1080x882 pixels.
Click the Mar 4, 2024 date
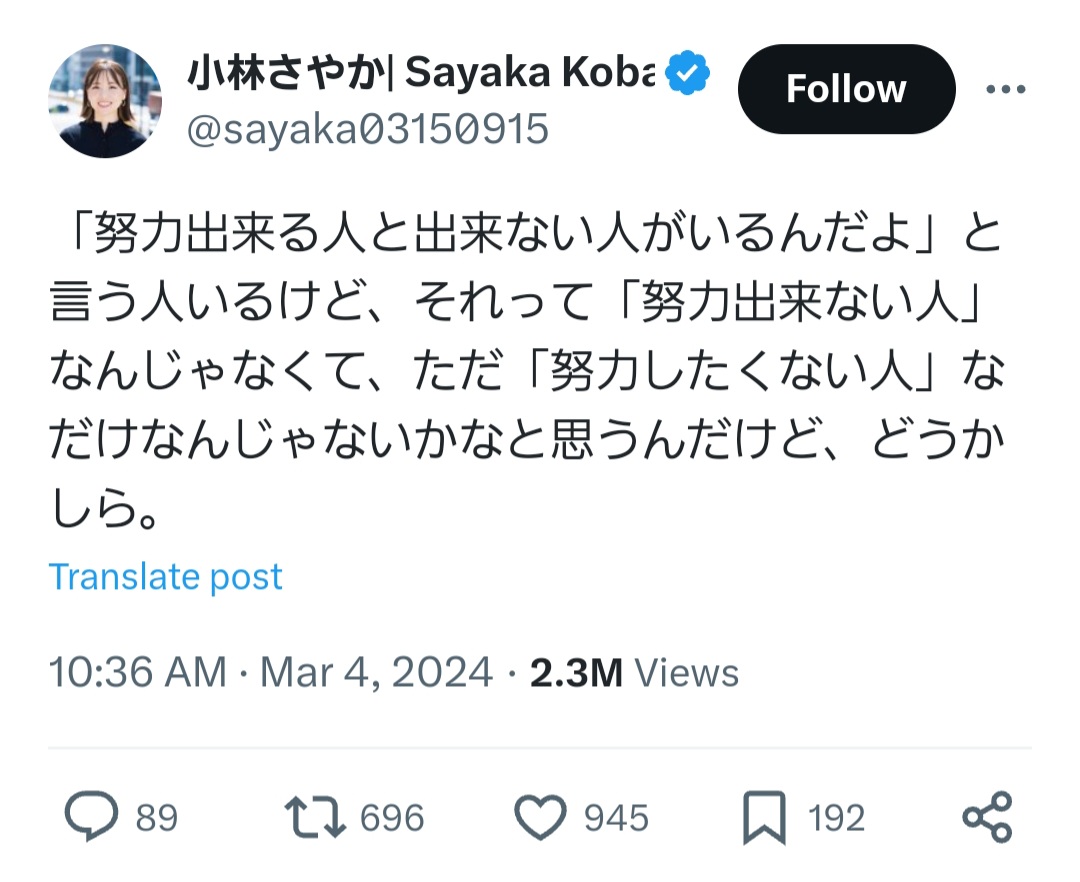[x=376, y=673]
